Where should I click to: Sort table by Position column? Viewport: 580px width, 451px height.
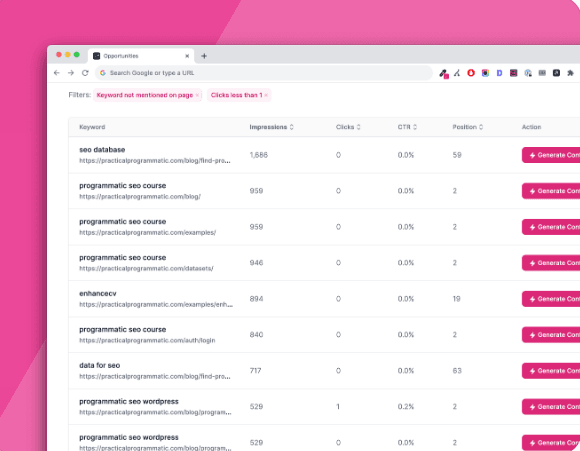point(468,127)
